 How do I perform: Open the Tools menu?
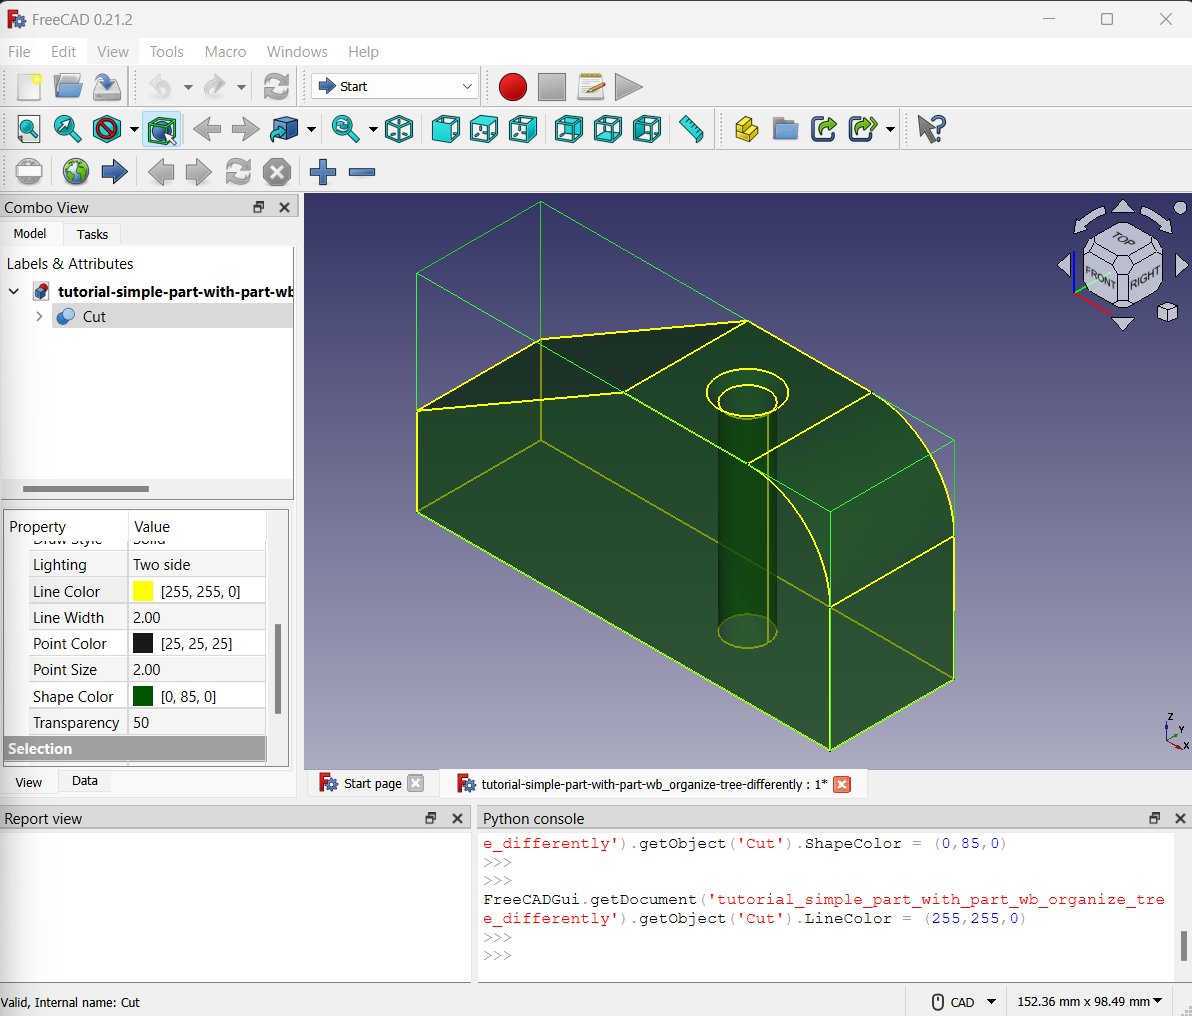[166, 52]
